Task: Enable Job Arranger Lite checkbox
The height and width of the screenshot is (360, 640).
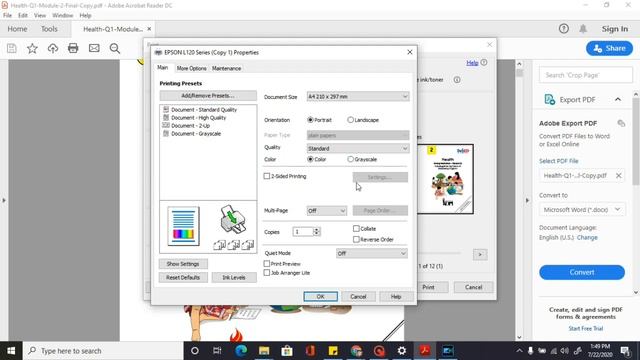Action: pyautogui.click(x=267, y=273)
